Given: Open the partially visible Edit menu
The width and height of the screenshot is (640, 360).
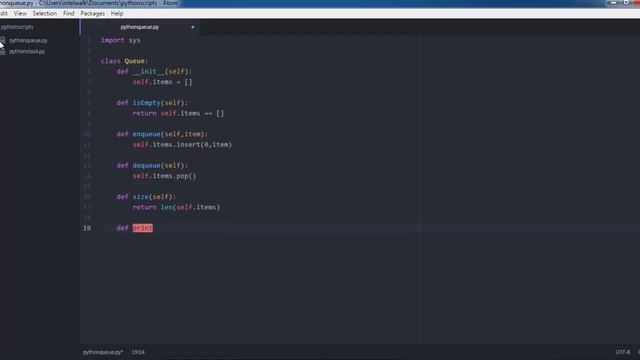Looking at the screenshot, I should pos(4,13).
